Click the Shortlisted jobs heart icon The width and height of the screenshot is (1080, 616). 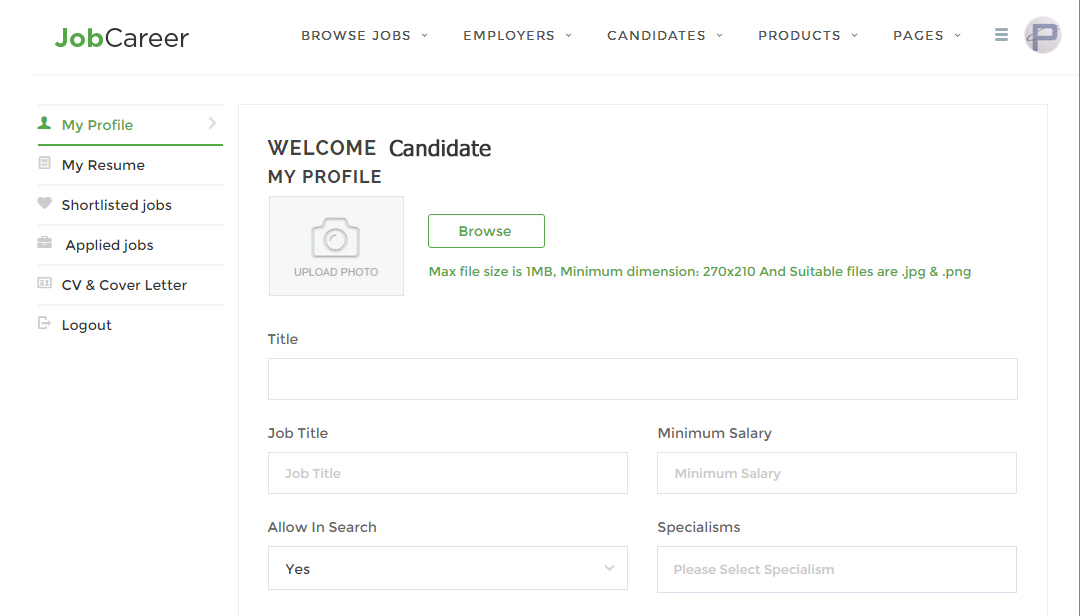pos(44,204)
